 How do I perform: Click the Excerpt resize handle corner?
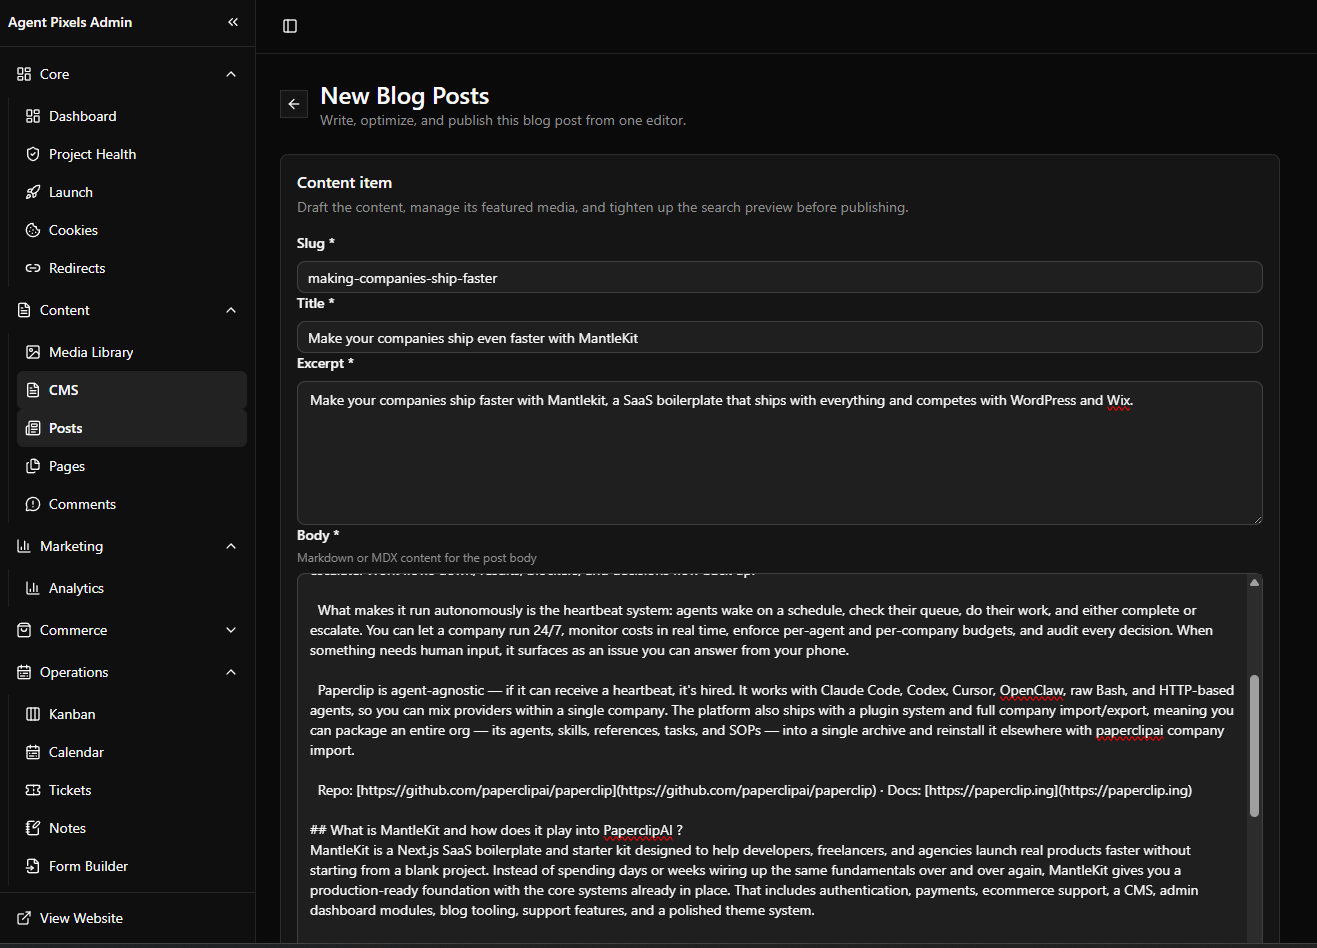[x=1257, y=519]
